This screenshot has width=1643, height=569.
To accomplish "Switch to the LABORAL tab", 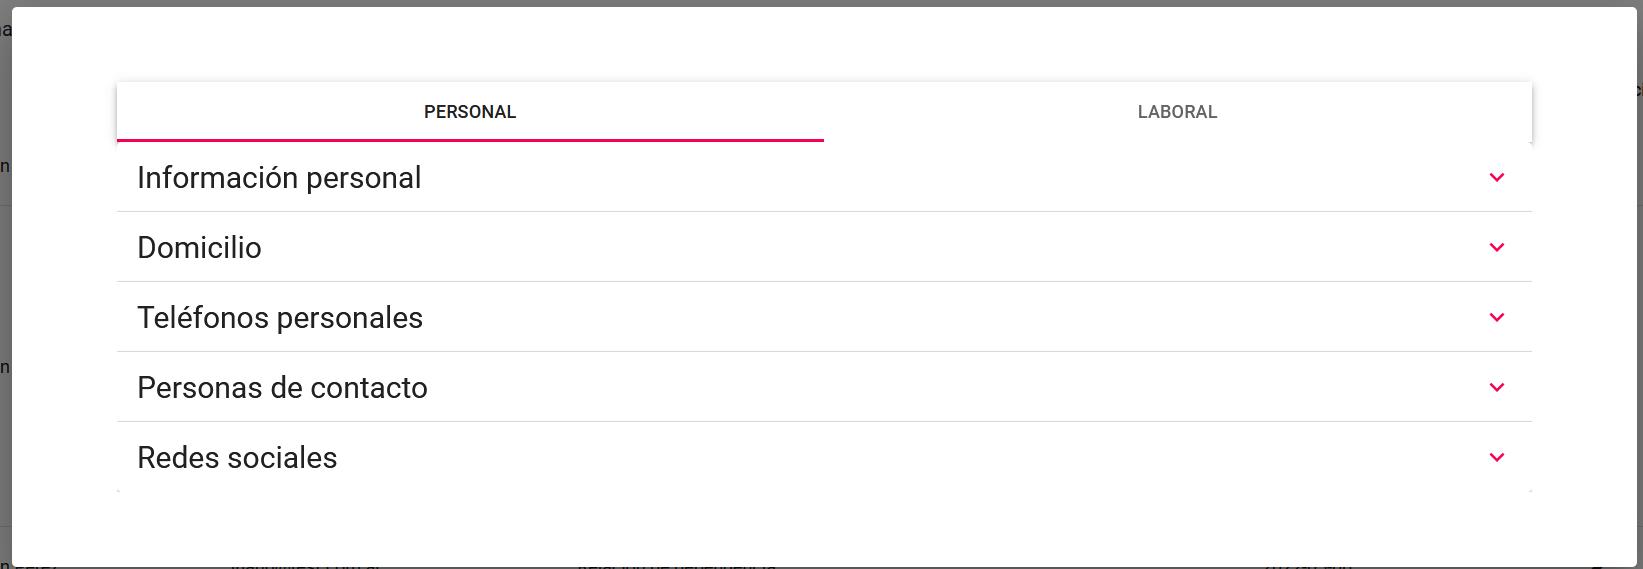I will click(x=1177, y=112).
